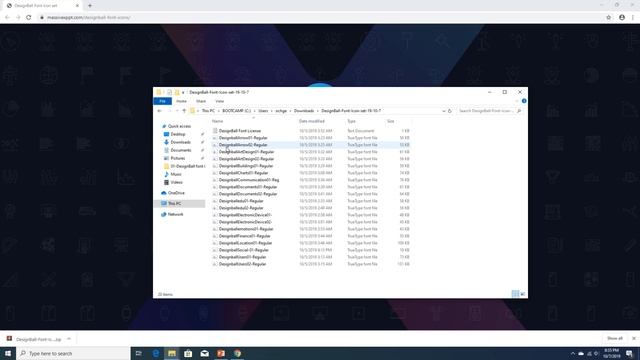
Task: Select Music in the navigation pane
Action: [176, 174]
